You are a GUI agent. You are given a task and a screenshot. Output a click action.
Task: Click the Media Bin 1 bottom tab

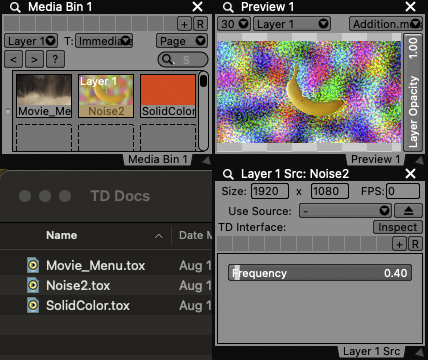[158, 159]
